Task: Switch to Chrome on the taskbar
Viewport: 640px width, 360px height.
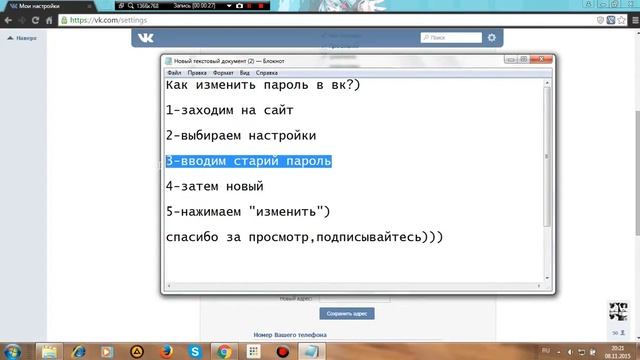Action: [224, 351]
